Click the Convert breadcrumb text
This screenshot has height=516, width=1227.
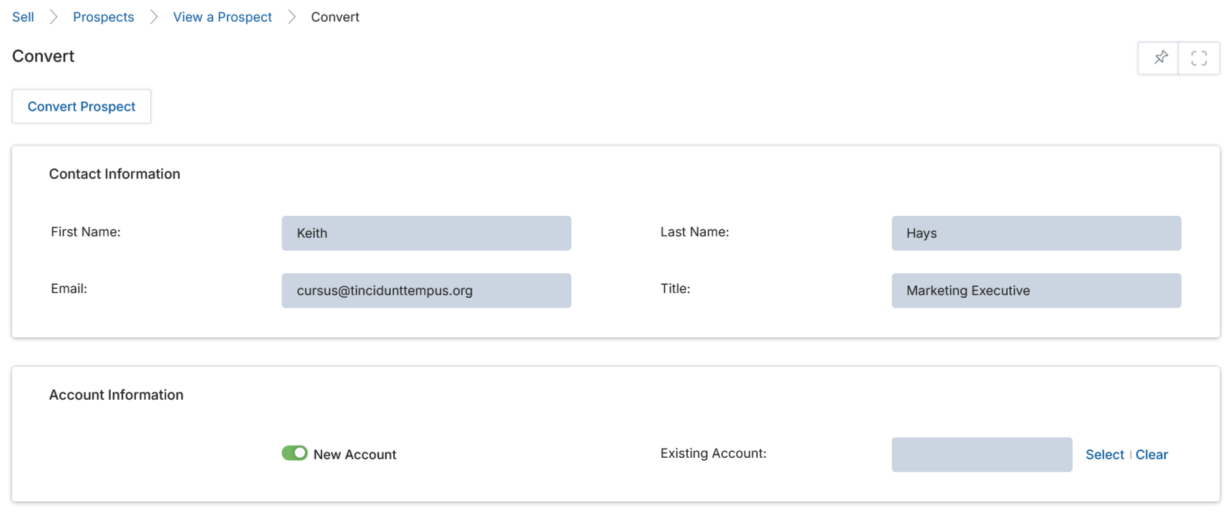pyautogui.click(x=335, y=17)
